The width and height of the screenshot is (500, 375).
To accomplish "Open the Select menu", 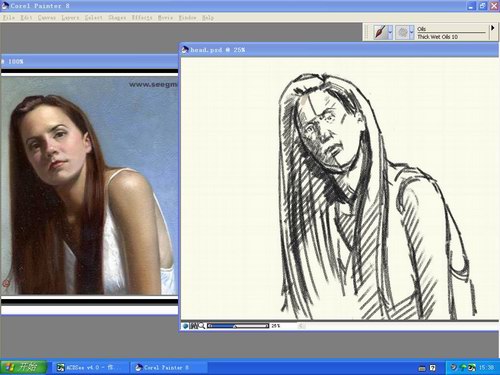I will click(x=93, y=17).
